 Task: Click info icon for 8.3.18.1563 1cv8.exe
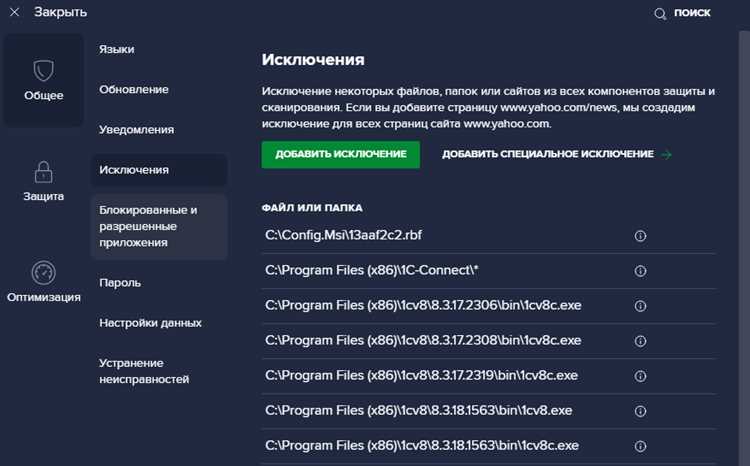[x=640, y=411]
